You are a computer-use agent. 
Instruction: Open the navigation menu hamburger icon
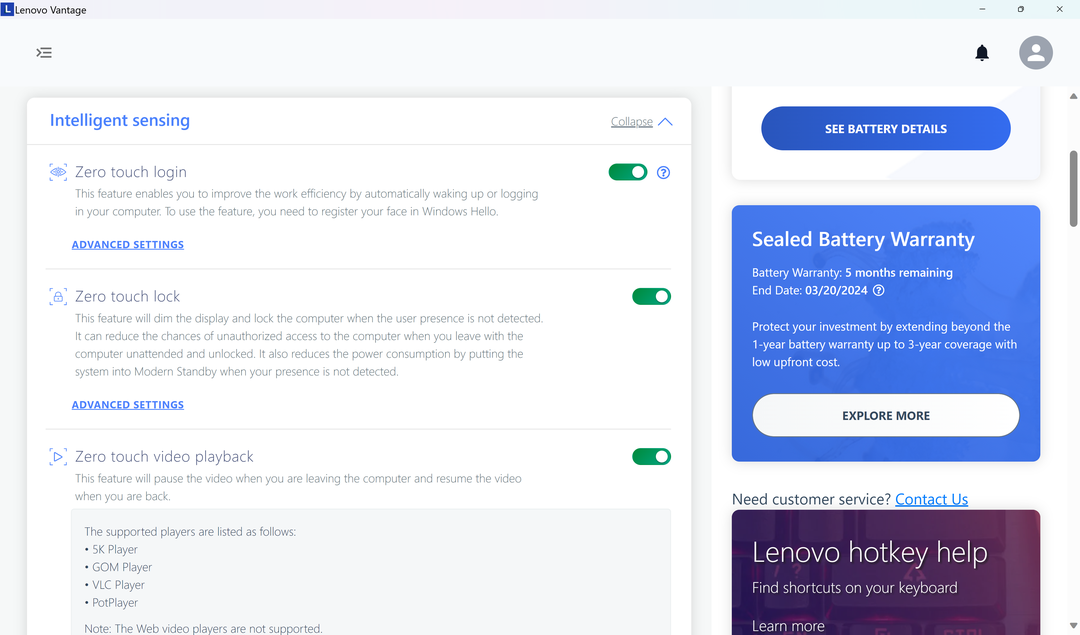point(44,53)
